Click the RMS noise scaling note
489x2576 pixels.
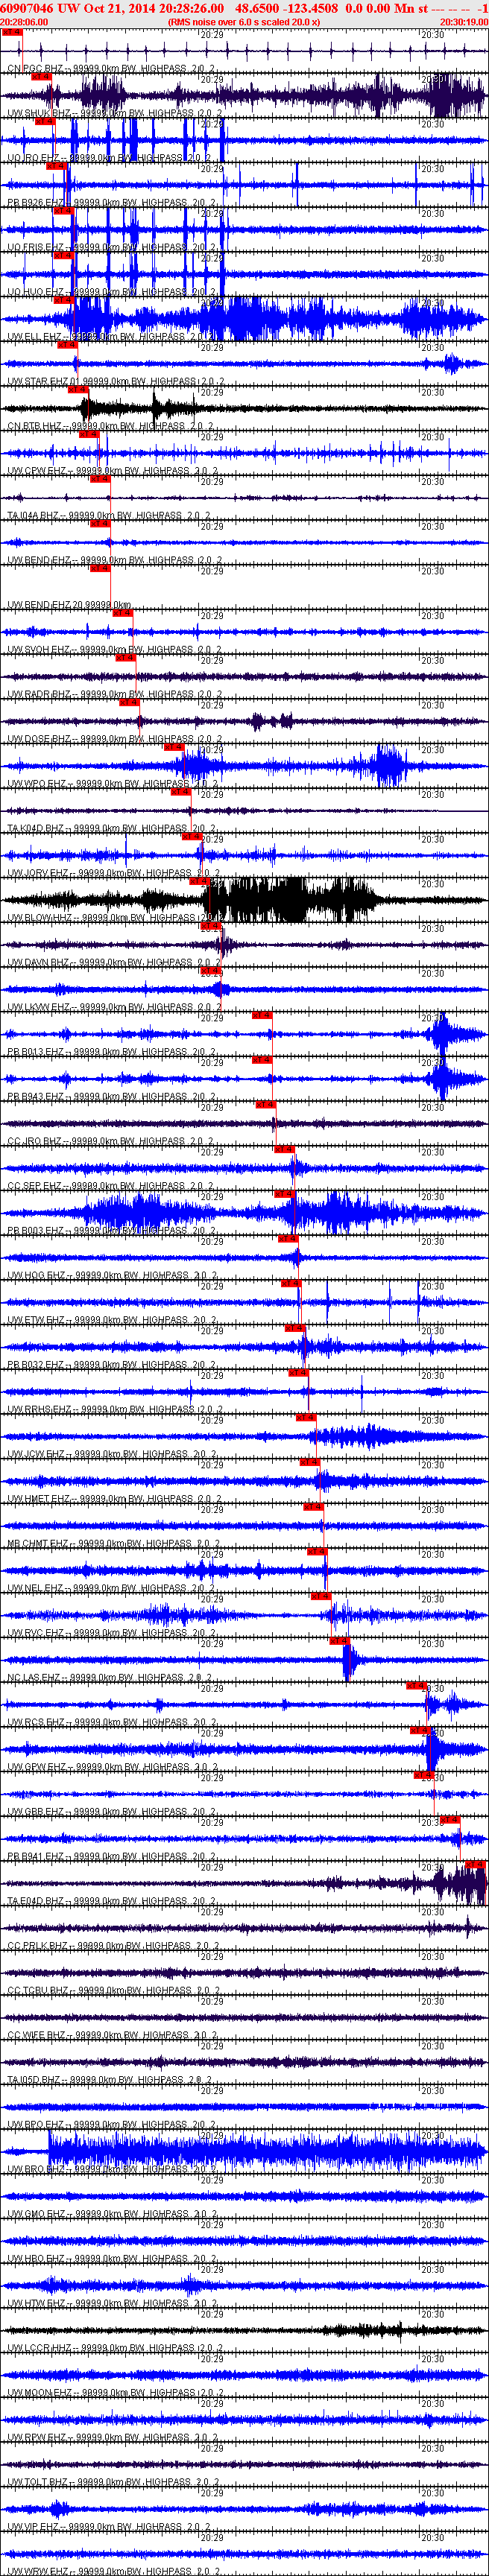pos(244,21)
